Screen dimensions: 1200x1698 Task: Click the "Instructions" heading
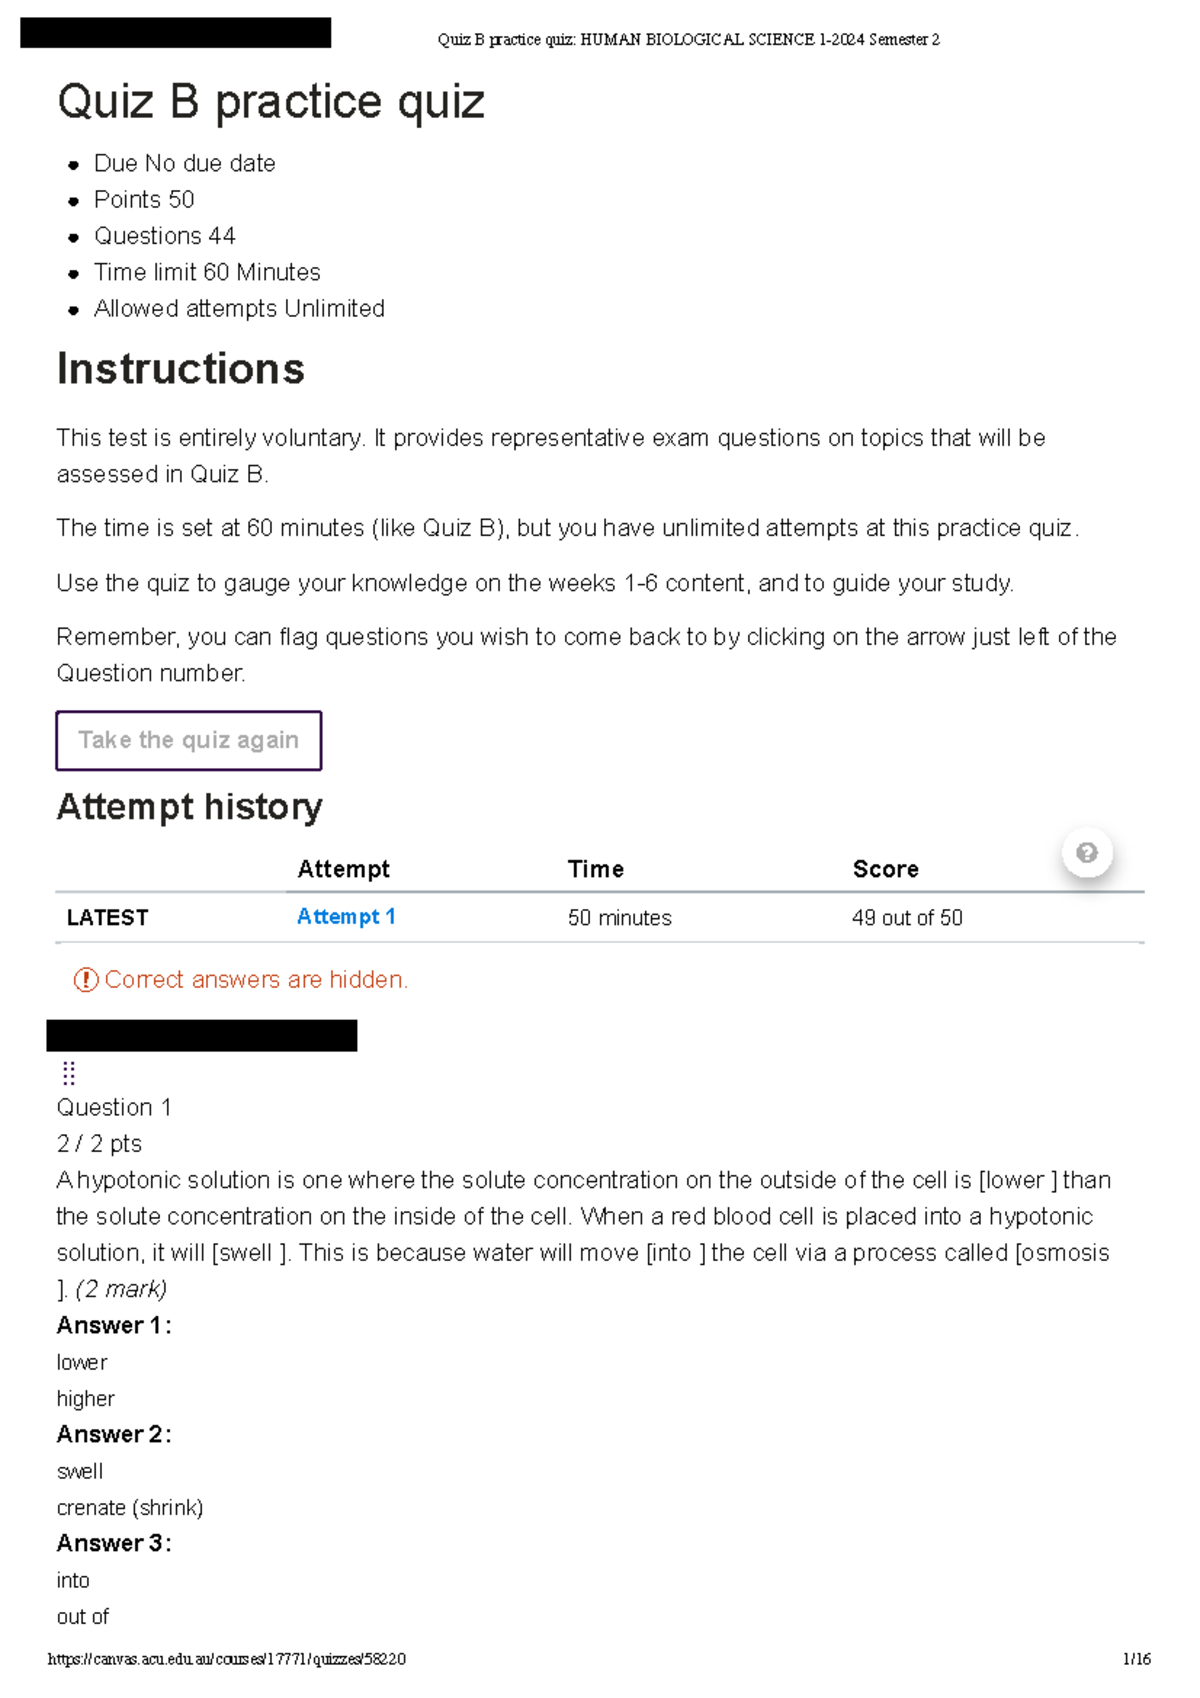tap(182, 369)
